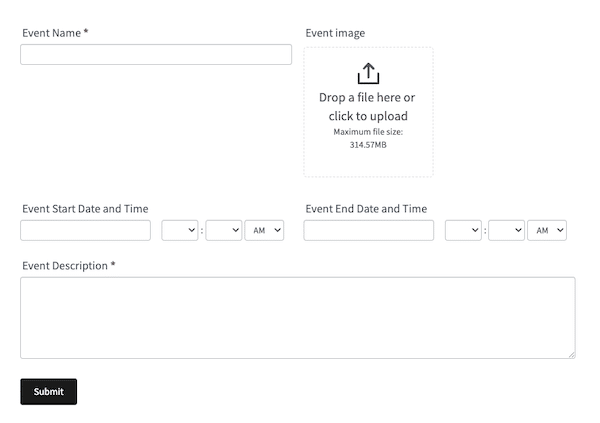Open the start time AM/PM dropdown
This screenshot has height=423, width=600.
pos(264,230)
